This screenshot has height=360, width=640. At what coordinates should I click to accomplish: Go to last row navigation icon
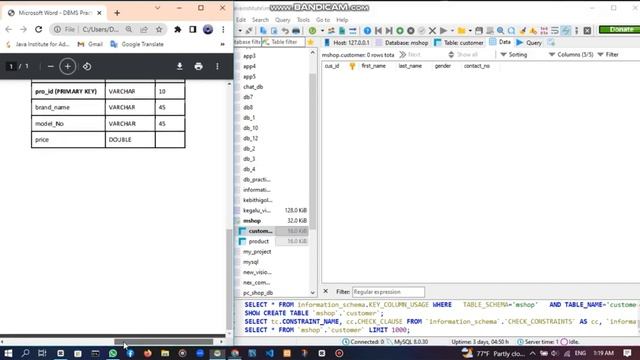[389, 31]
